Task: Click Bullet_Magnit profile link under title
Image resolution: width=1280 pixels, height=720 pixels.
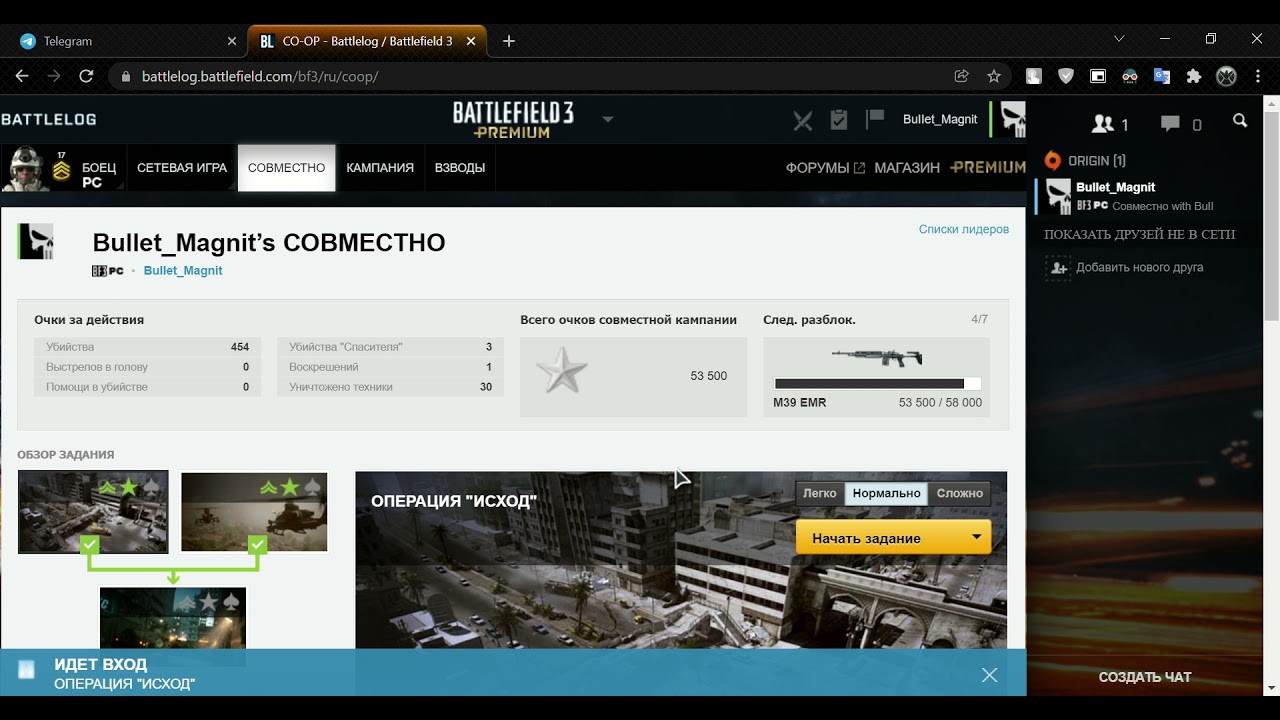Action: (x=183, y=271)
